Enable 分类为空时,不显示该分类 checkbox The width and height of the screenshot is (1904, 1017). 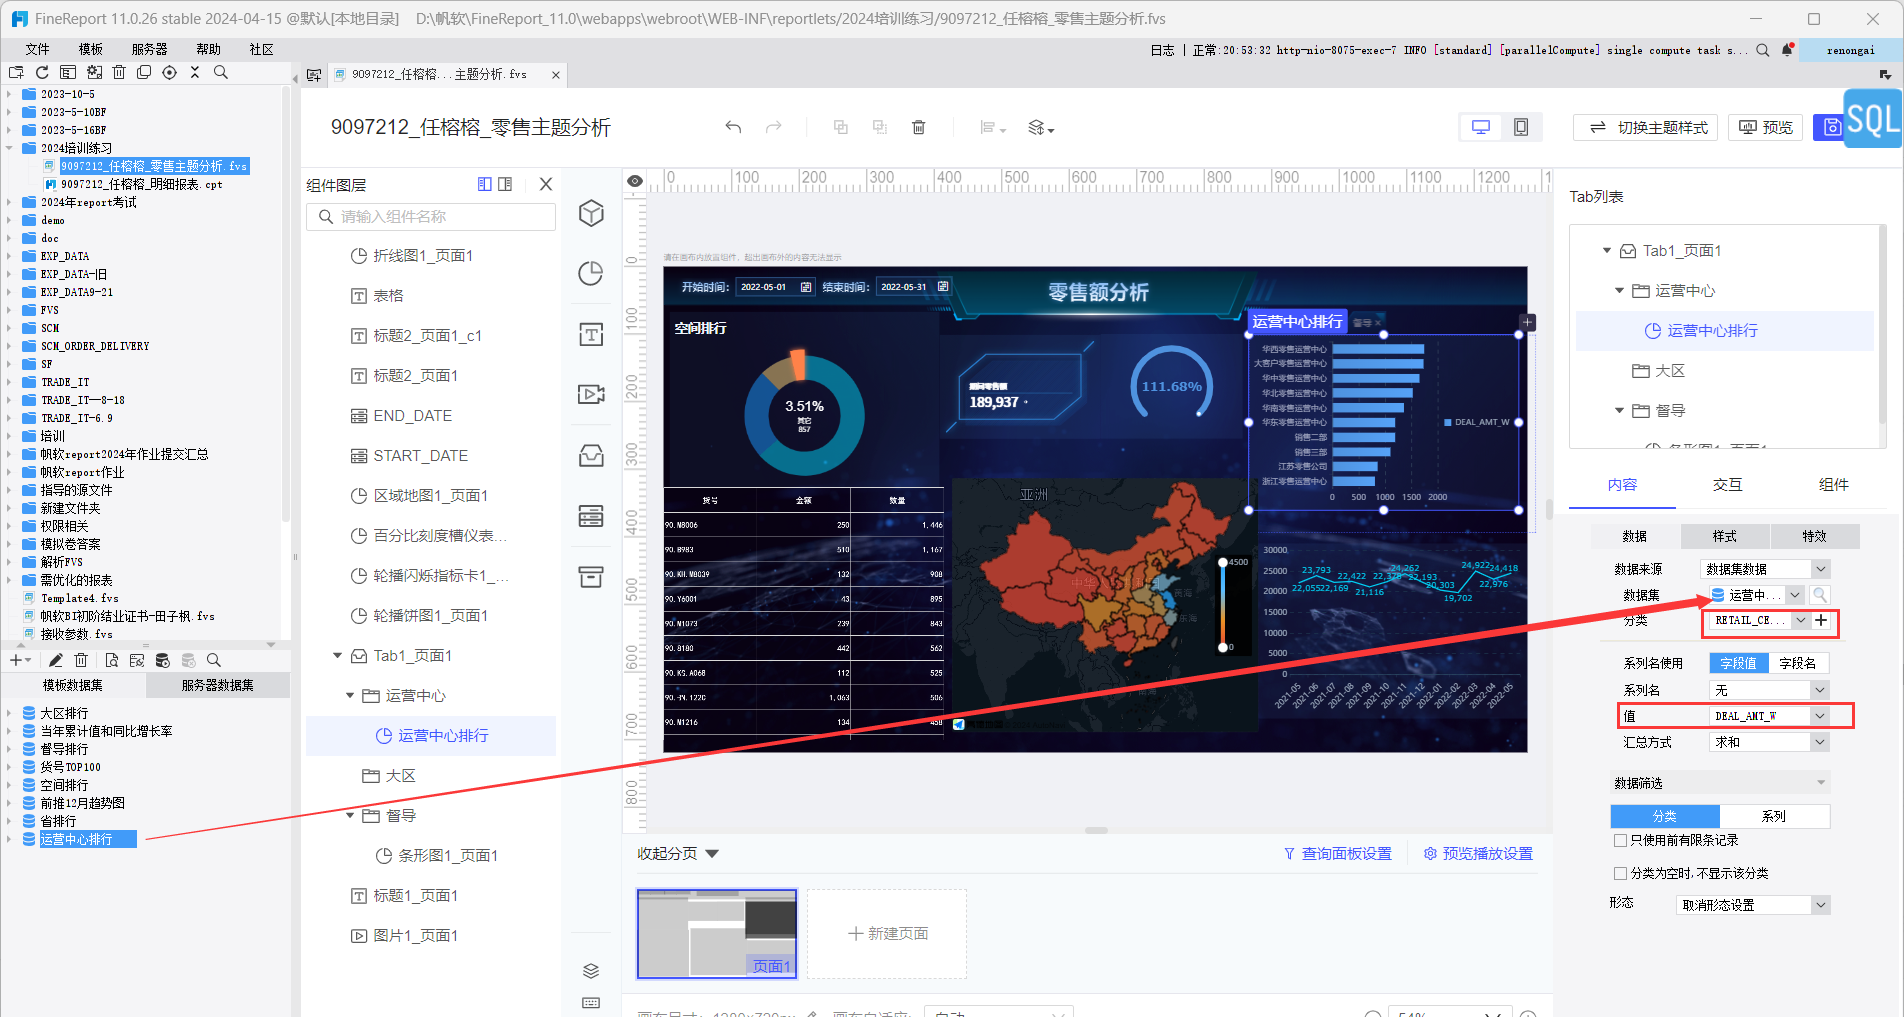[x=1620, y=873]
